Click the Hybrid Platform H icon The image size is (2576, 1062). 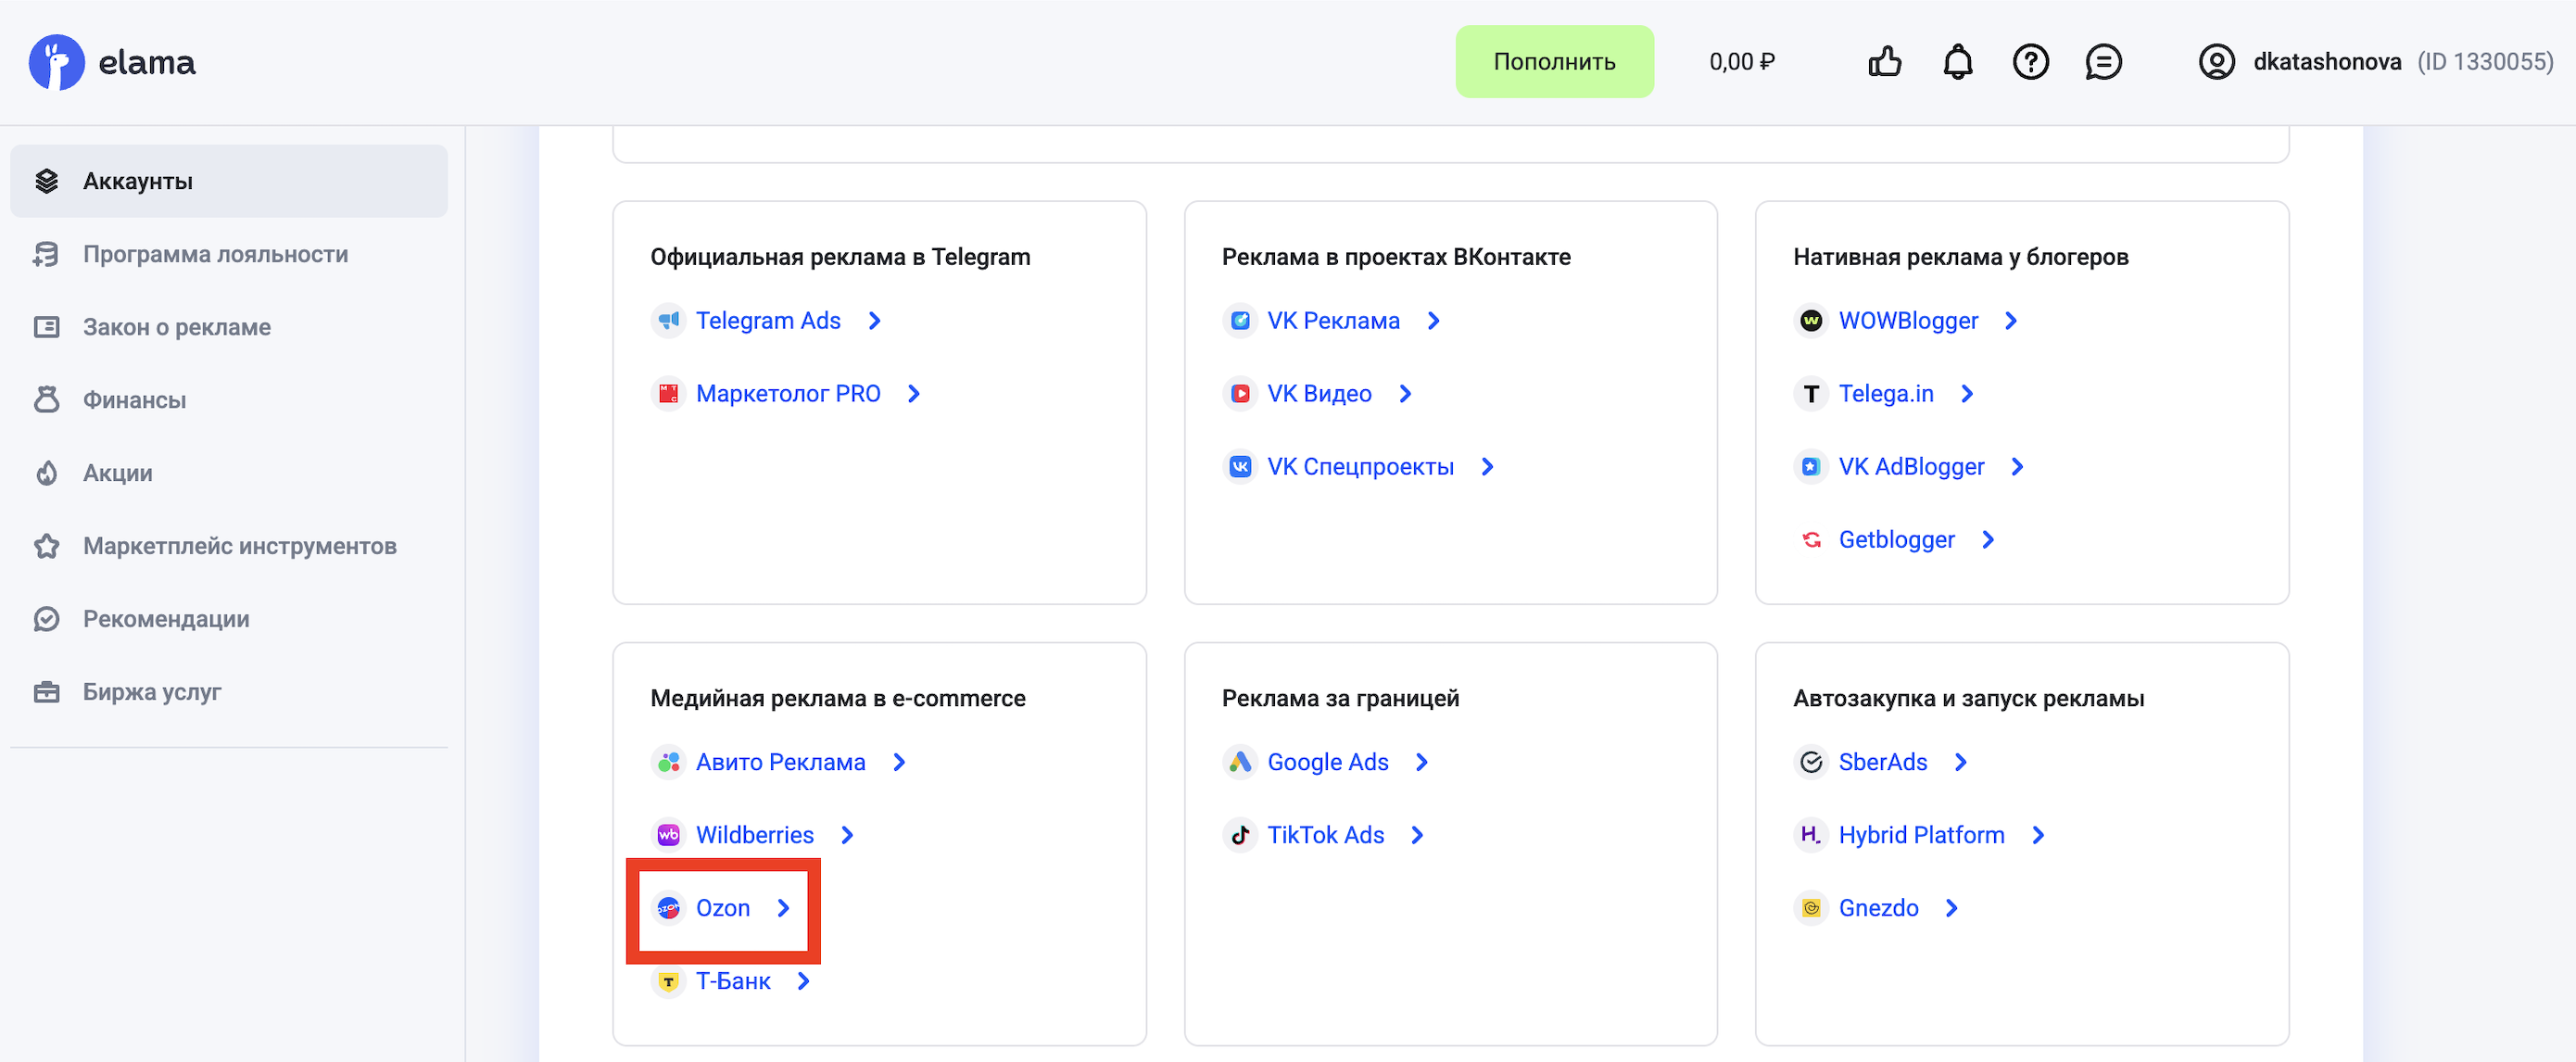coord(1811,835)
